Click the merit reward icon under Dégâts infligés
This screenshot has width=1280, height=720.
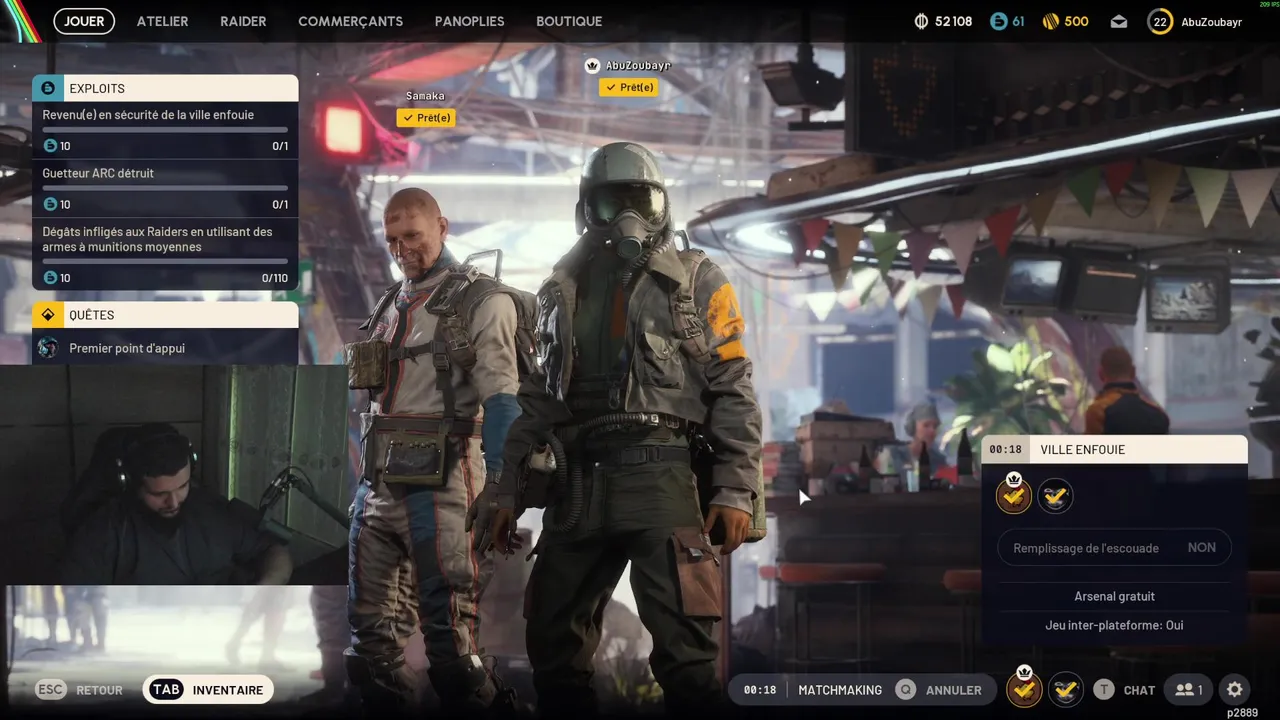pos(50,278)
